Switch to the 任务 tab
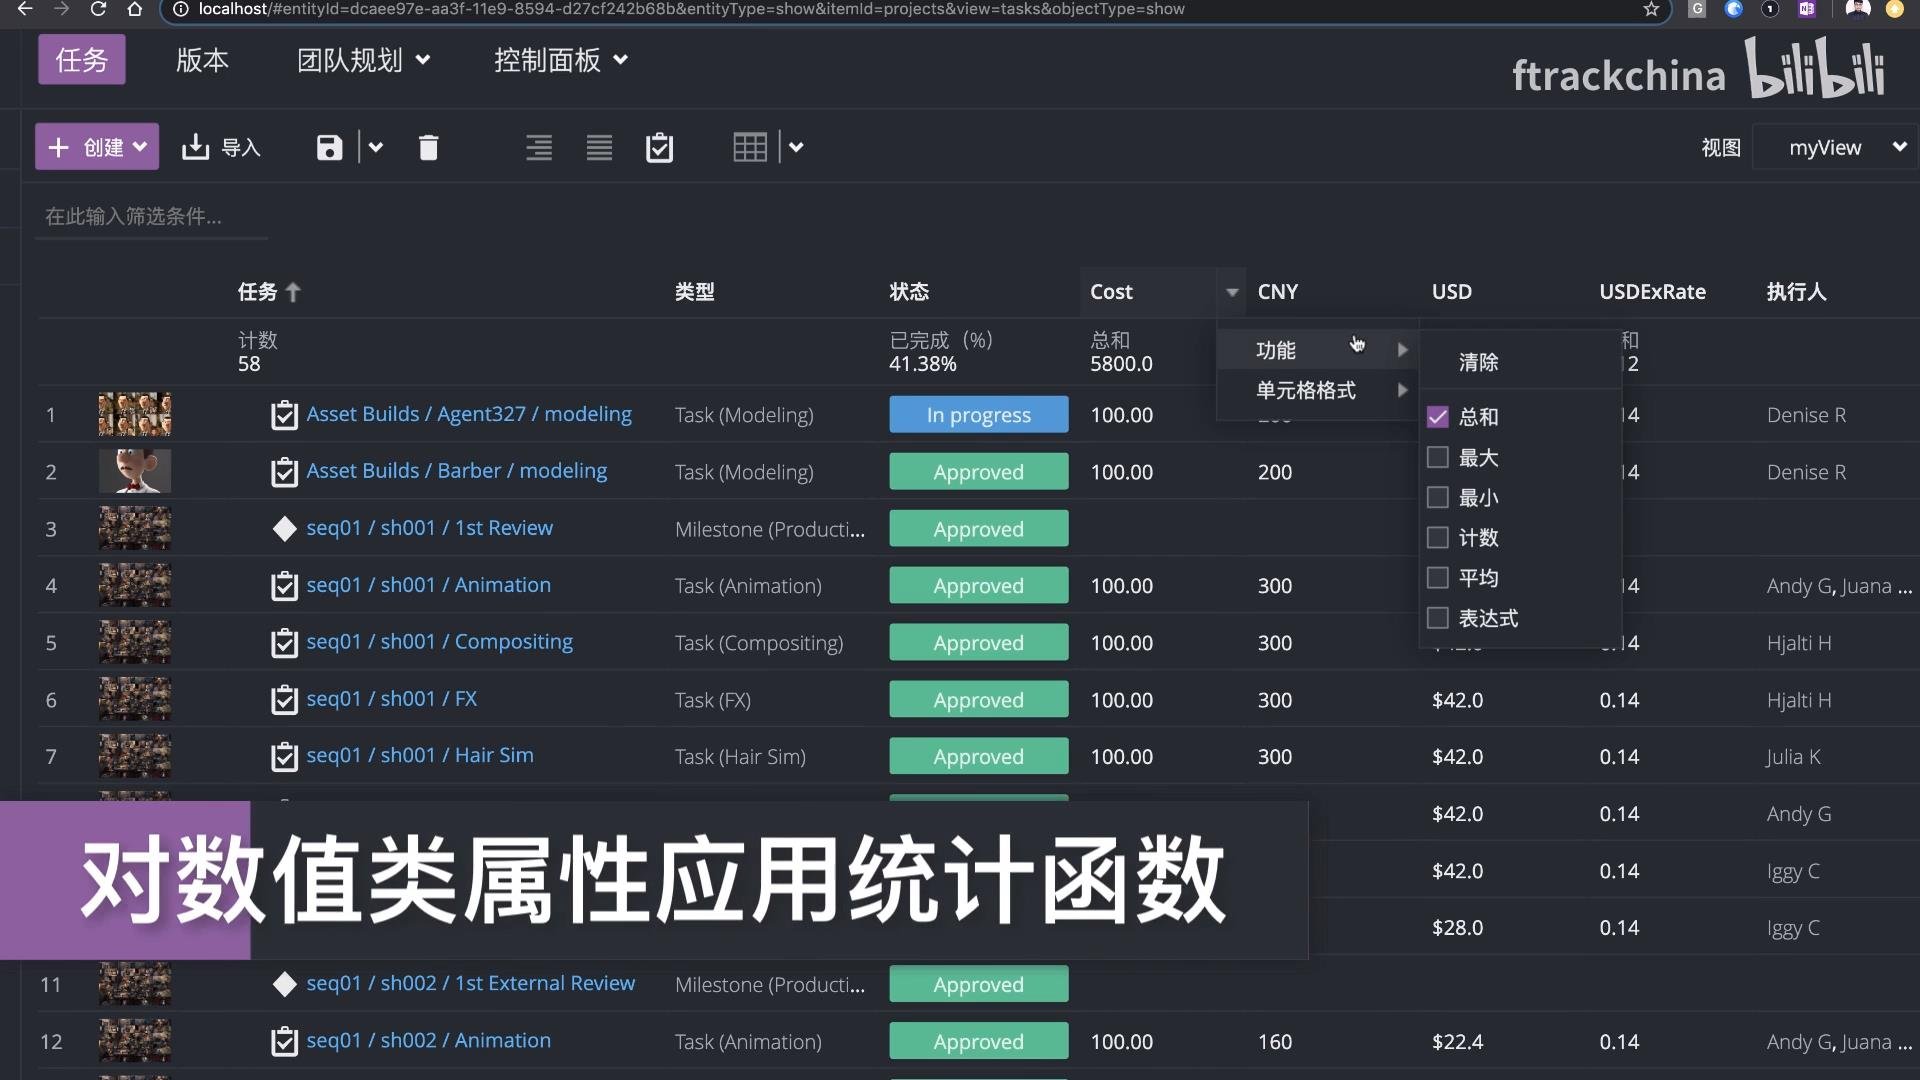This screenshot has height=1080, width=1920. [82, 60]
